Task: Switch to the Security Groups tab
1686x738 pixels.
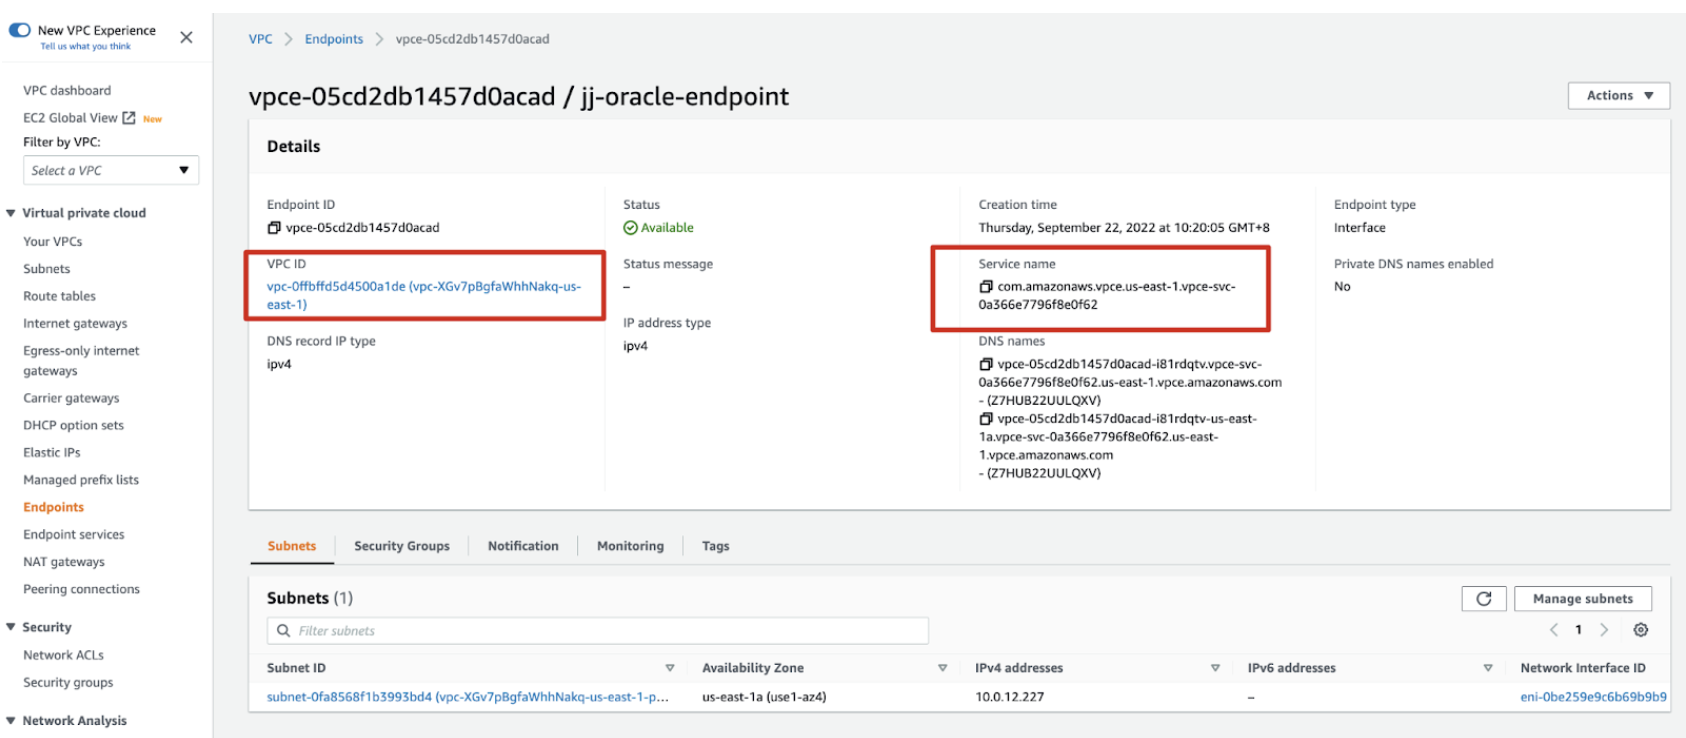Action: click(402, 546)
